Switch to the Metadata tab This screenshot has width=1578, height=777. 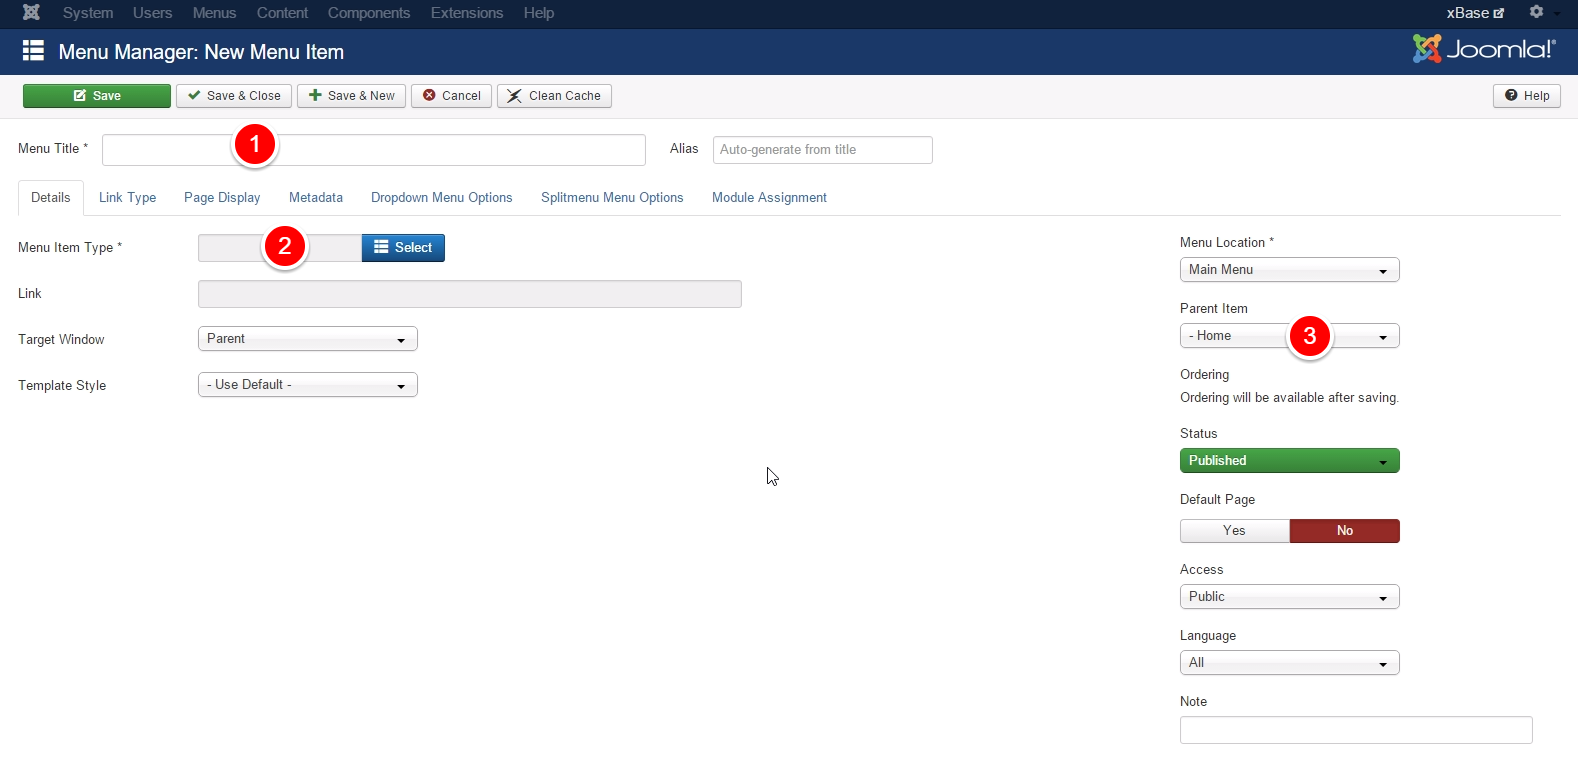tap(316, 198)
